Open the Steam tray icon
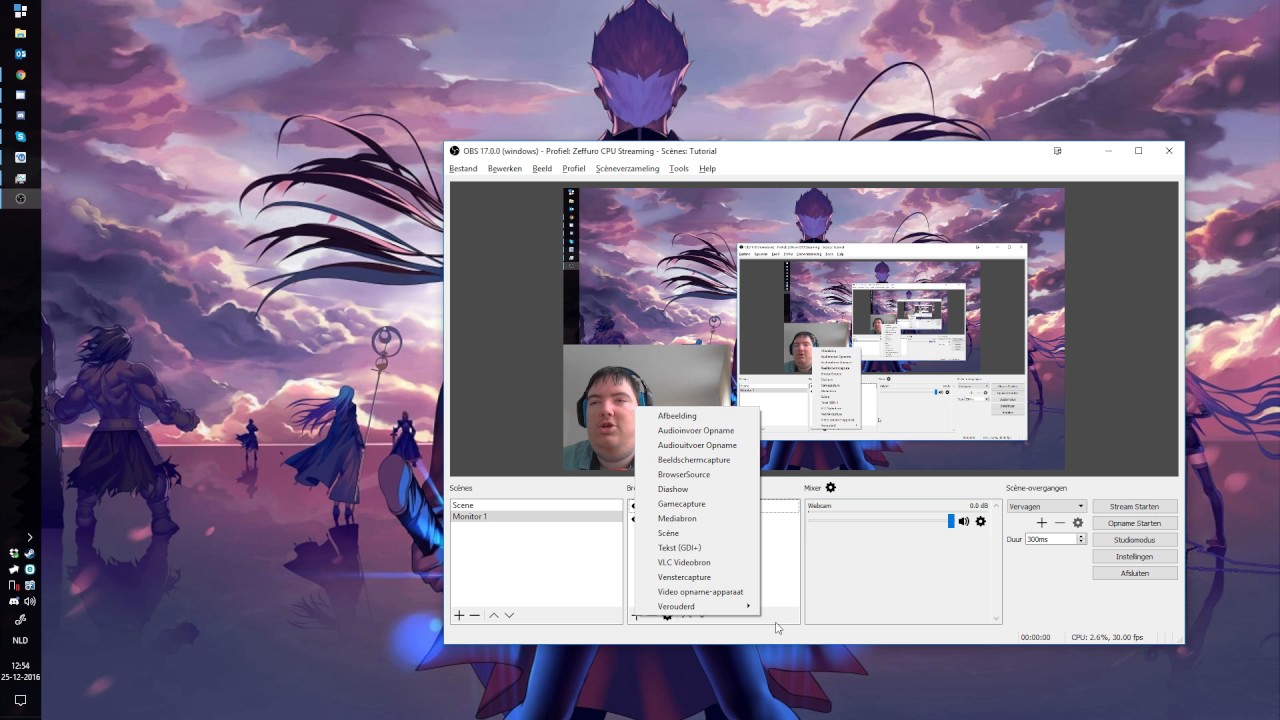Image resolution: width=1280 pixels, height=720 pixels. [30, 553]
